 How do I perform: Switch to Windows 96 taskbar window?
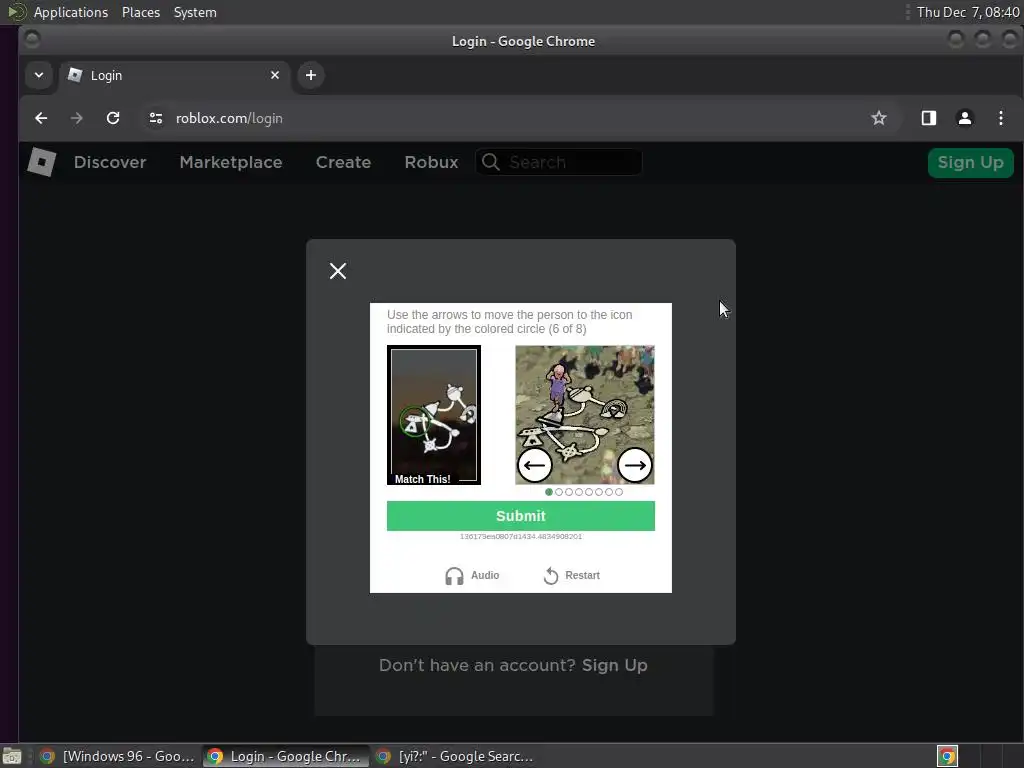coord(117,756)
